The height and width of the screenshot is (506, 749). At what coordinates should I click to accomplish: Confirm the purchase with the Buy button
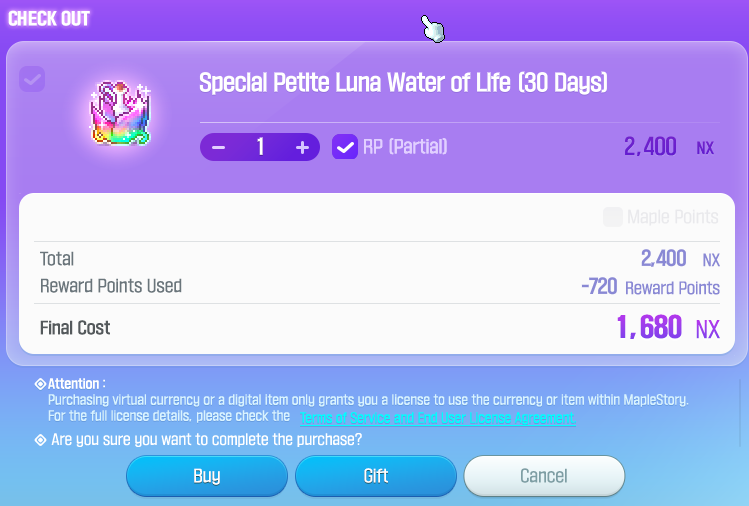207,476
